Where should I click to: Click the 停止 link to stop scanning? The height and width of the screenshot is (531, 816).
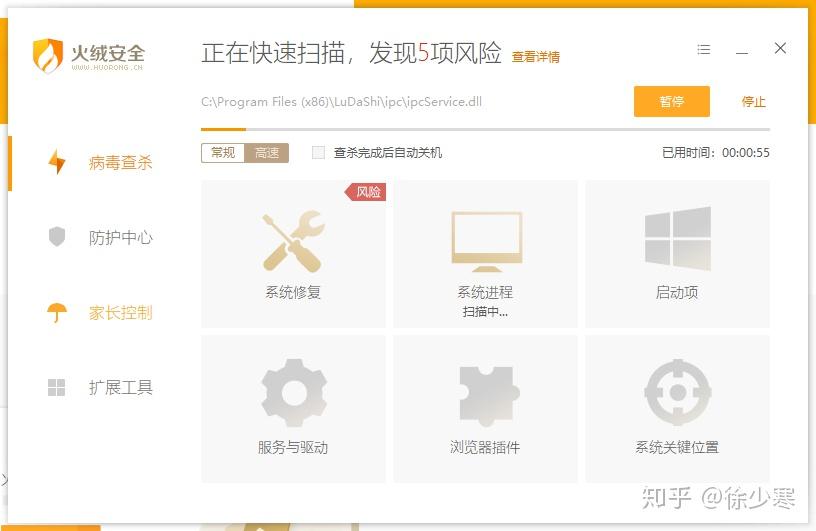click(x=753, y=102)
